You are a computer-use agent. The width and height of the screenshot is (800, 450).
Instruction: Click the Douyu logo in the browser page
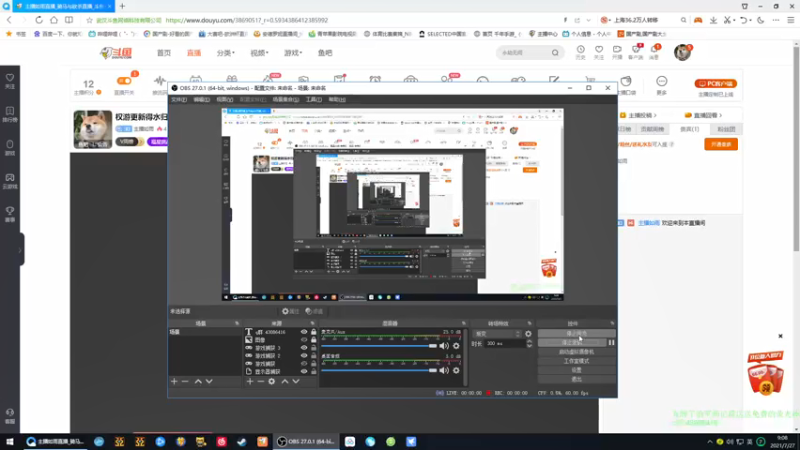click(x=116, y=53)
